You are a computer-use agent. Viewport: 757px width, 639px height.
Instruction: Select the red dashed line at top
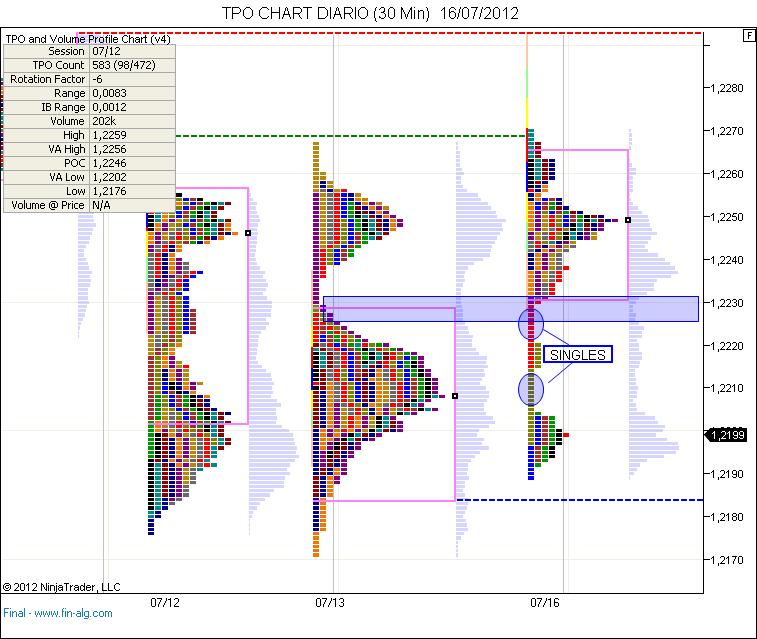pos(400,34)
